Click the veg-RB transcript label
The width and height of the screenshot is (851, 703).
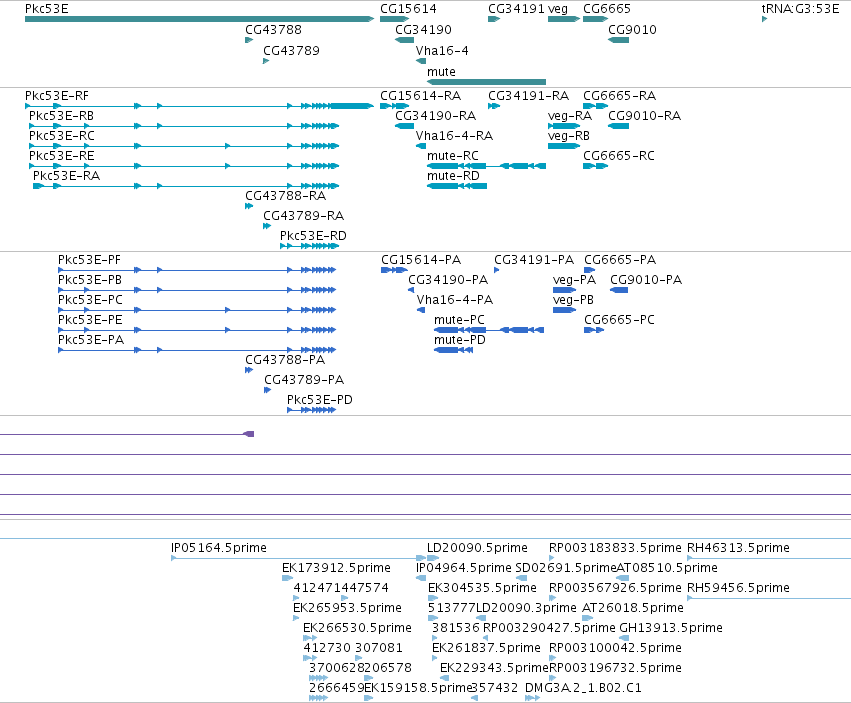click(569, 136)
